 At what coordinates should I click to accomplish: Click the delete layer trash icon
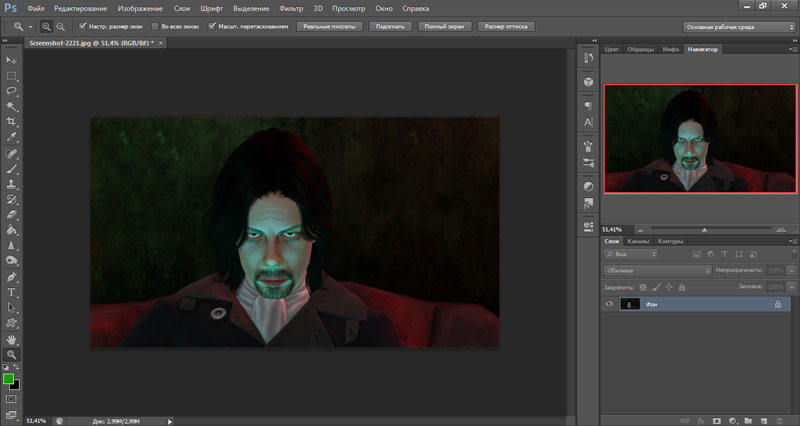pyautogui.click(x=779, y=421)
